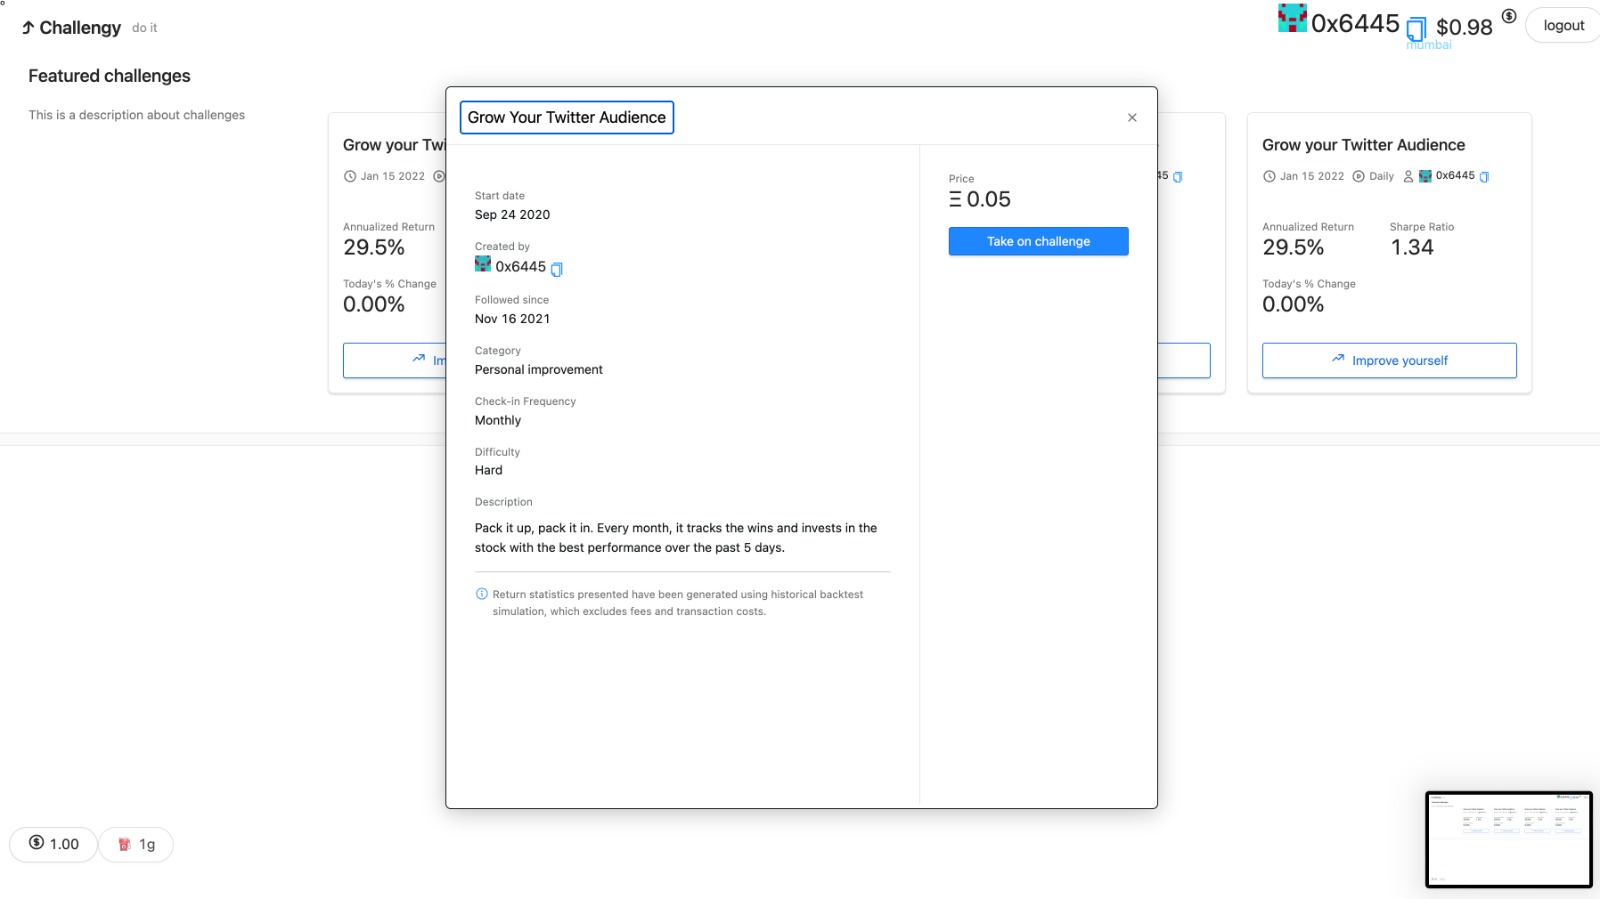Click the Ethereum price 0.05

pos(980,199)
